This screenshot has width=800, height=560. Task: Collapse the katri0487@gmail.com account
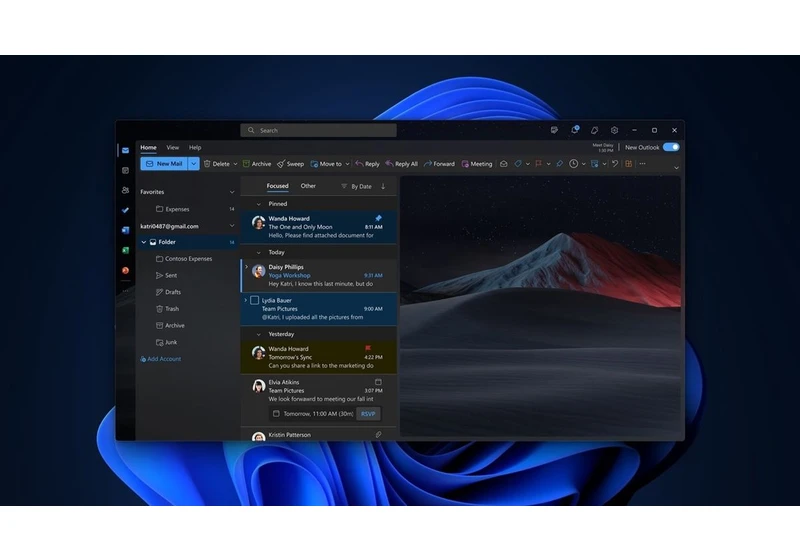[232, 226]
